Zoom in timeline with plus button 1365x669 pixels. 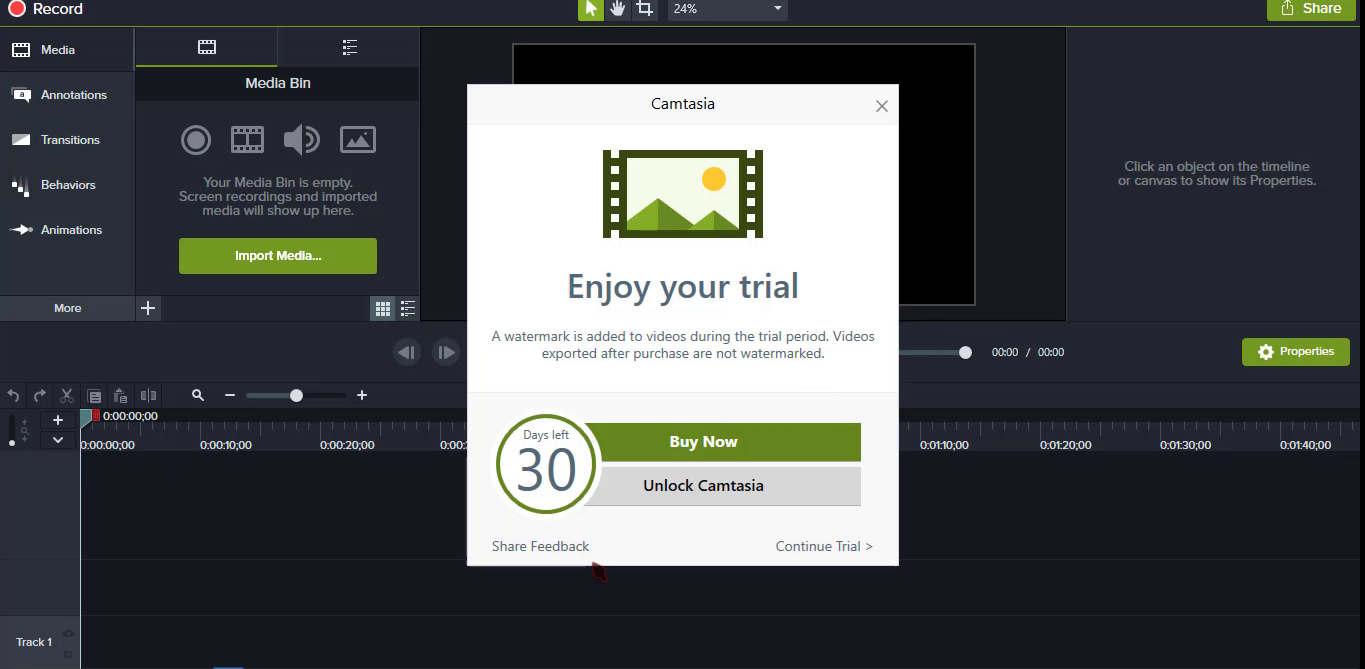[x=362, y=396]
